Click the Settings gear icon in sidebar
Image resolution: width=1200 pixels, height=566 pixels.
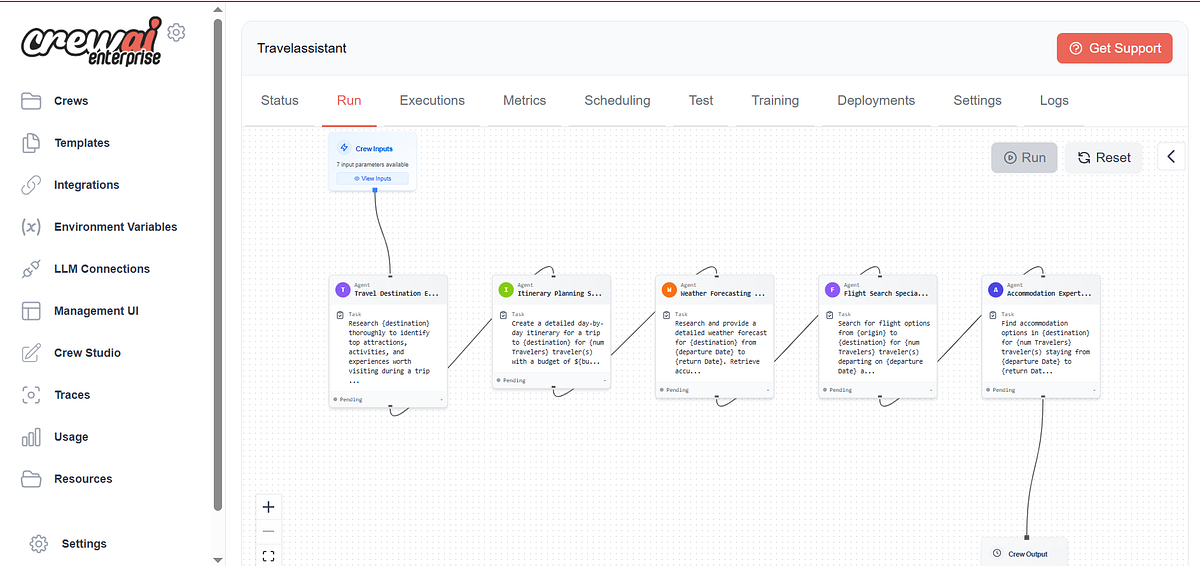tap(39, 544)
